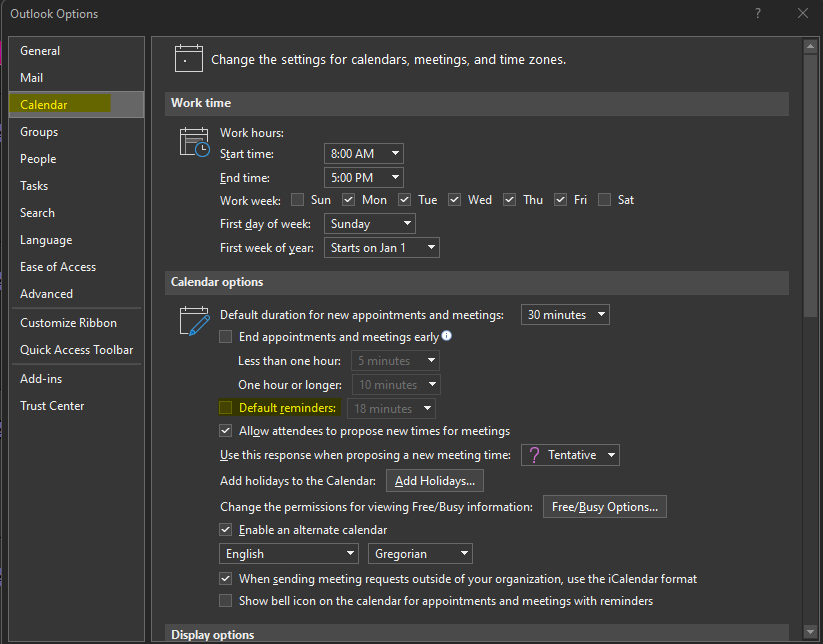This screenshot has height=644, width=823.
Task: Select Customize Ribbon in sidebar
Action: click(x=77, y=323)
